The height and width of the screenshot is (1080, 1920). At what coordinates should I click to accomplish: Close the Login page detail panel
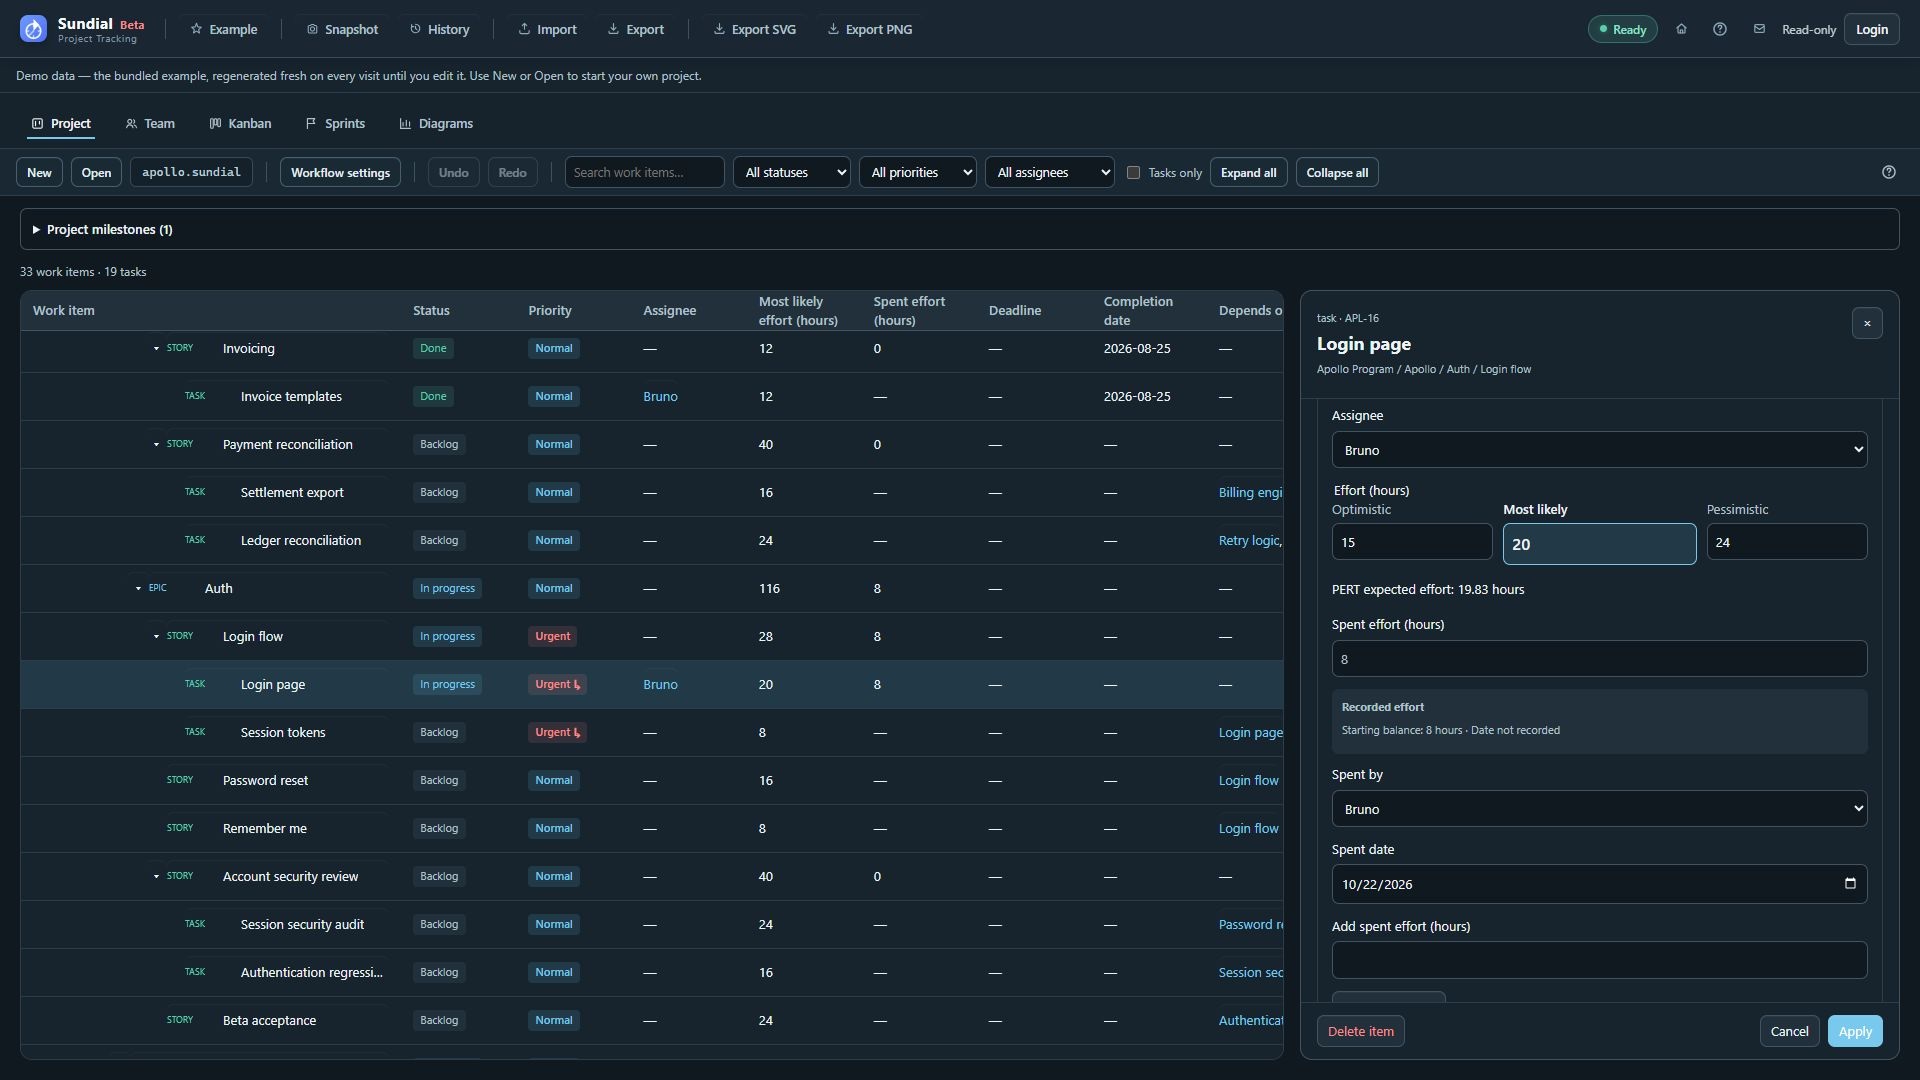[x=1867, y=323]
